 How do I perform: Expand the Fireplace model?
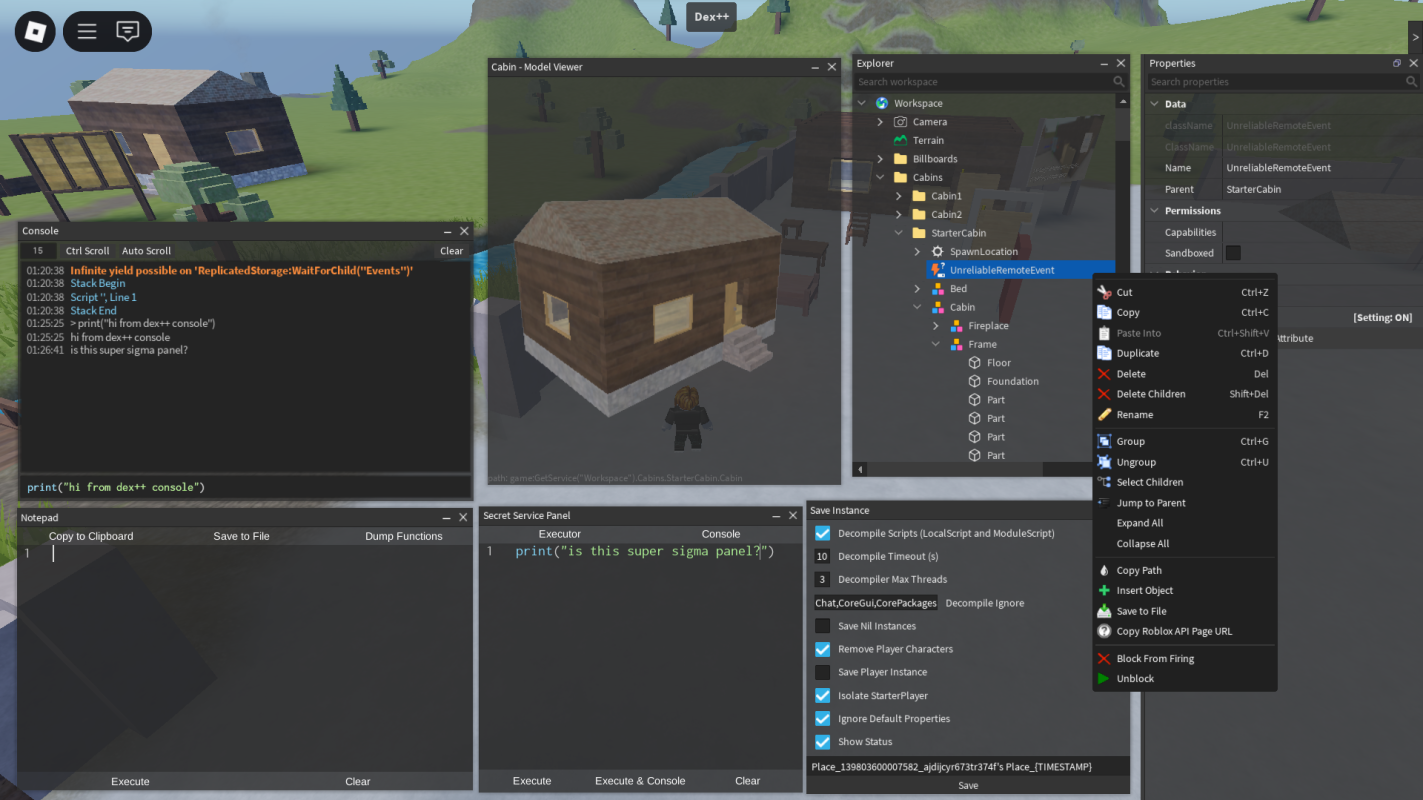936,325
